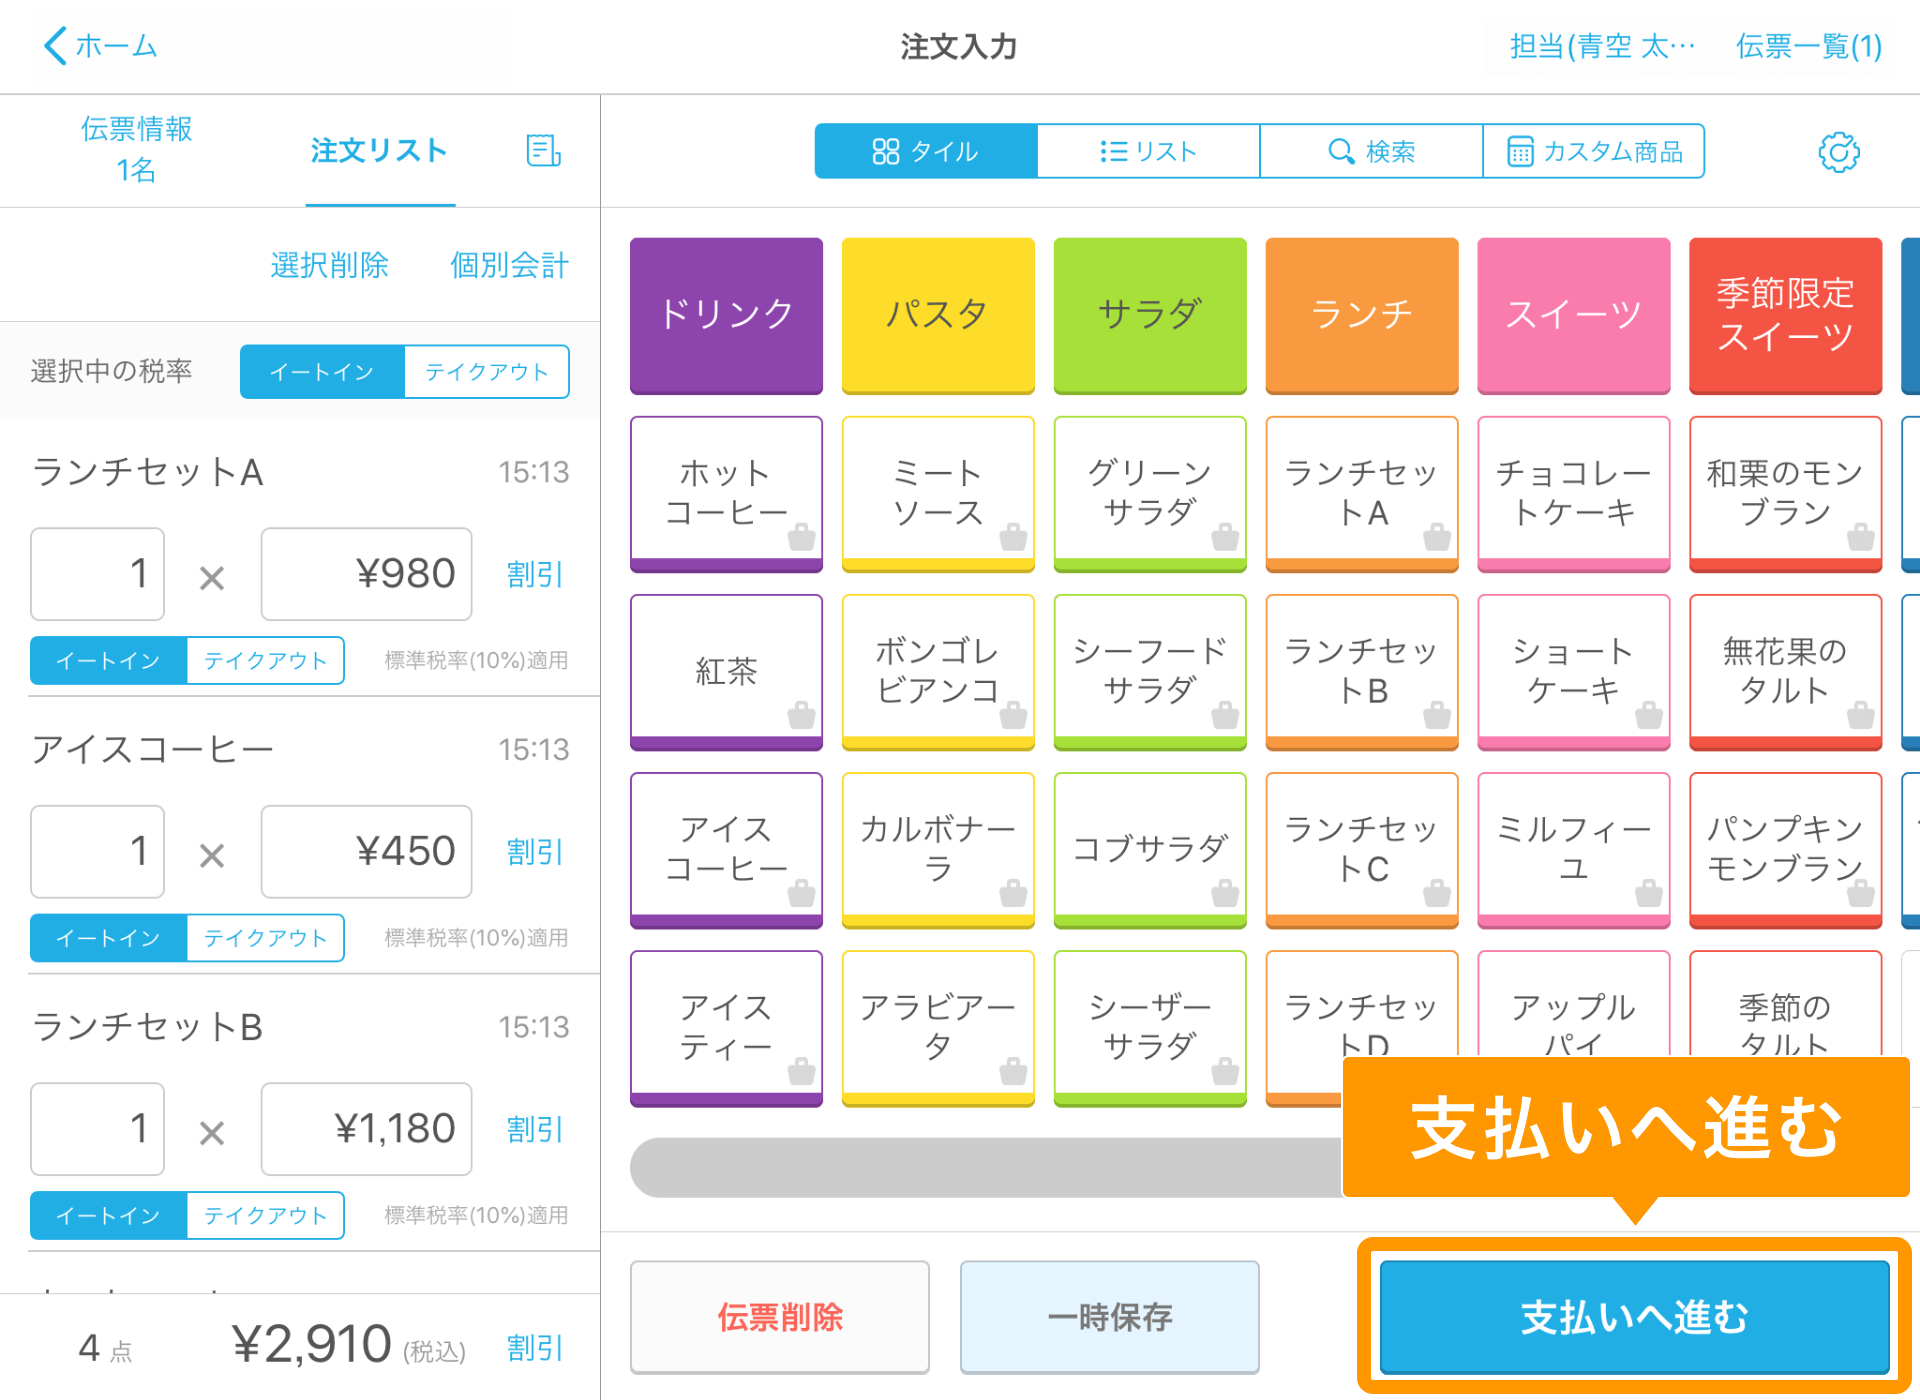Set ランチセットA to テイクアウト
The width and height of the screenshot is (1920, 1400).
click(266, 660)
